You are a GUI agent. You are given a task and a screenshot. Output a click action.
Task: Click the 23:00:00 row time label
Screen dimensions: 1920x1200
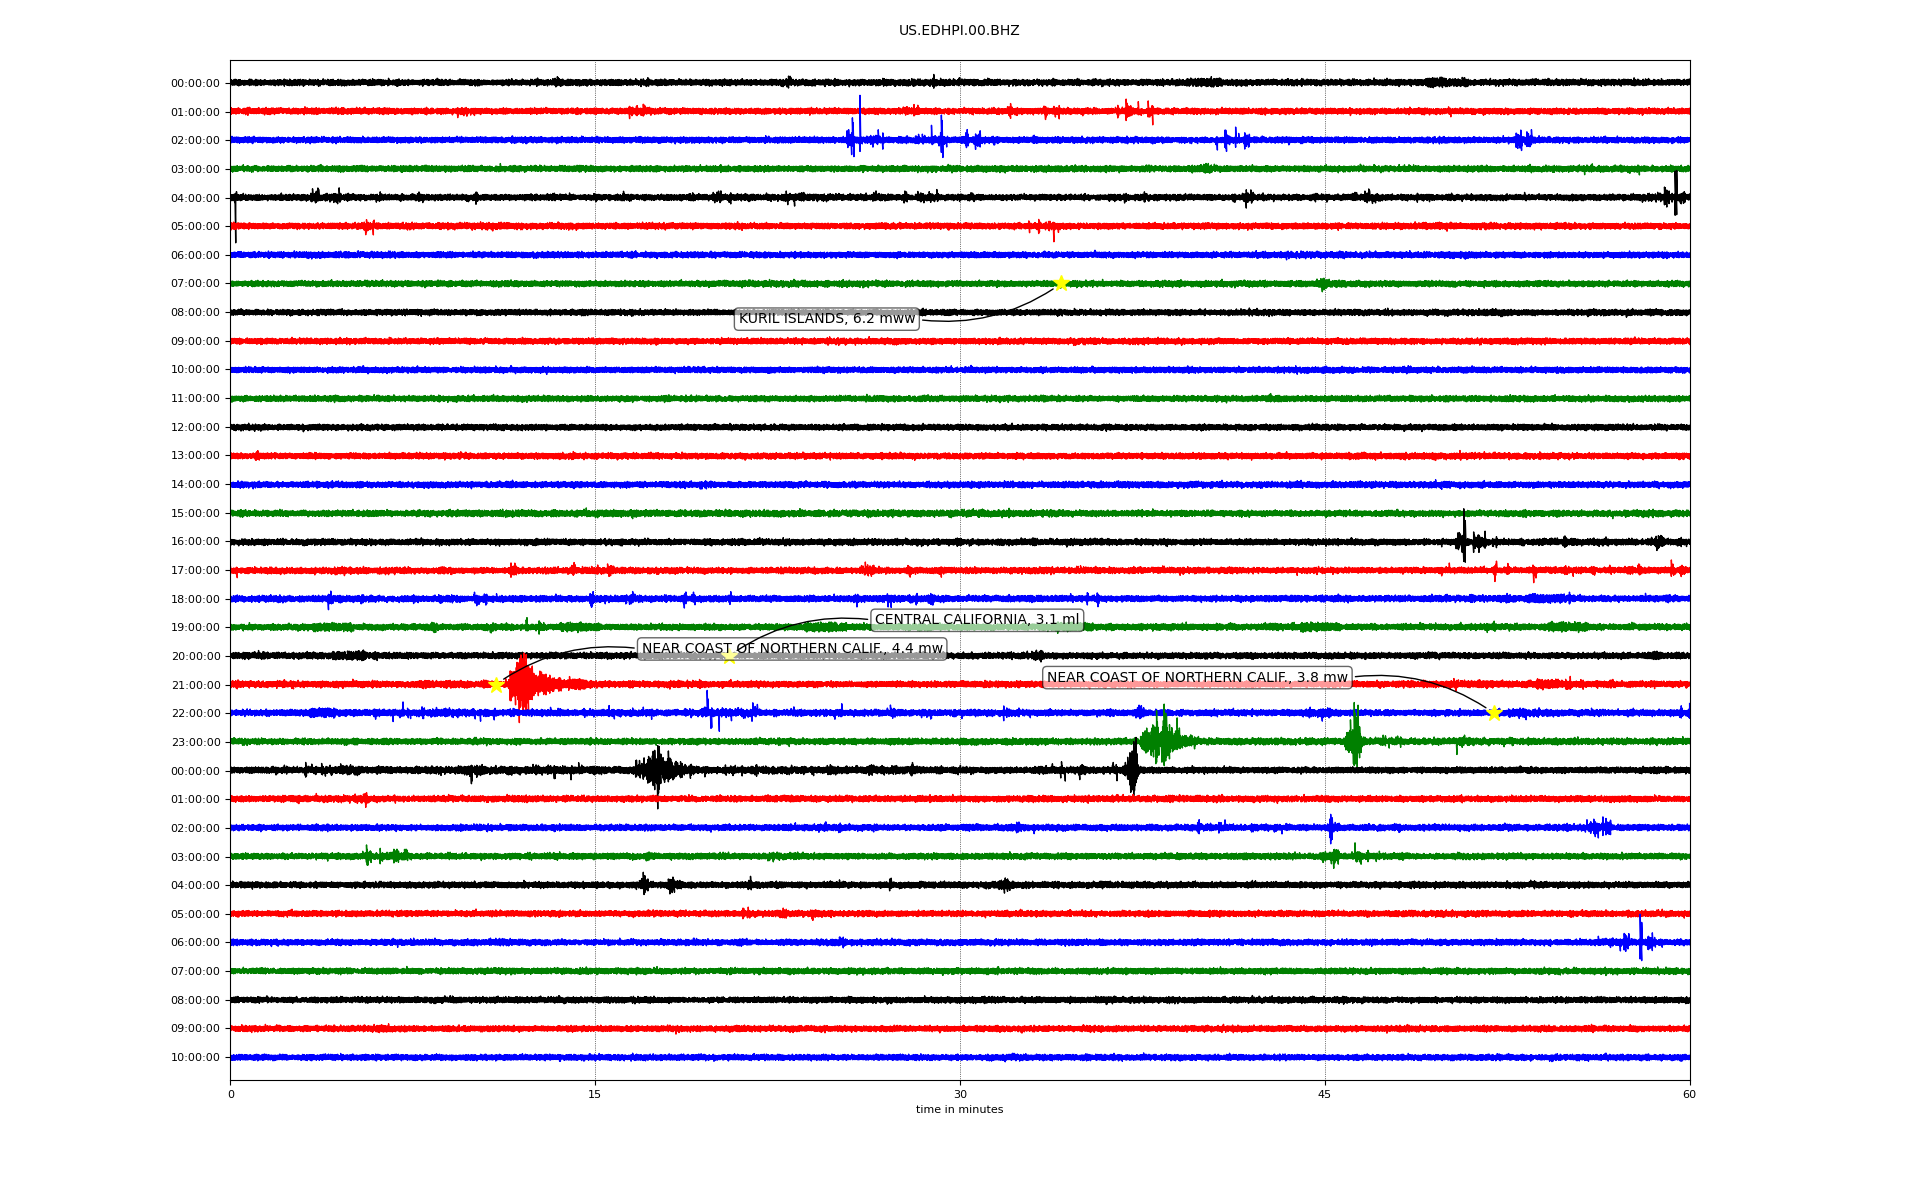(195, 742)
